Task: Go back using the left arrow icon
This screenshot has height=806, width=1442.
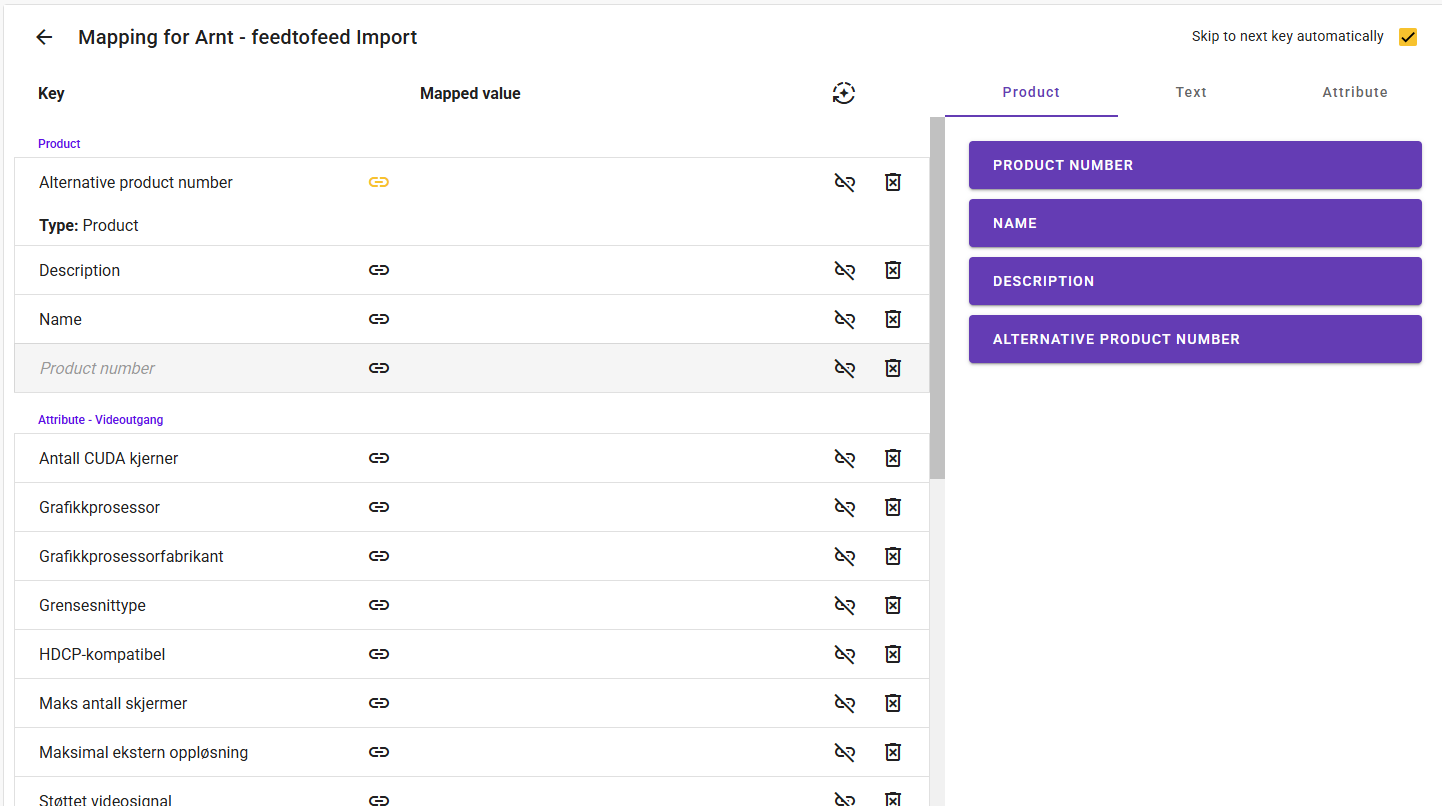Action: pyautogui.click(x=44, y=37)
